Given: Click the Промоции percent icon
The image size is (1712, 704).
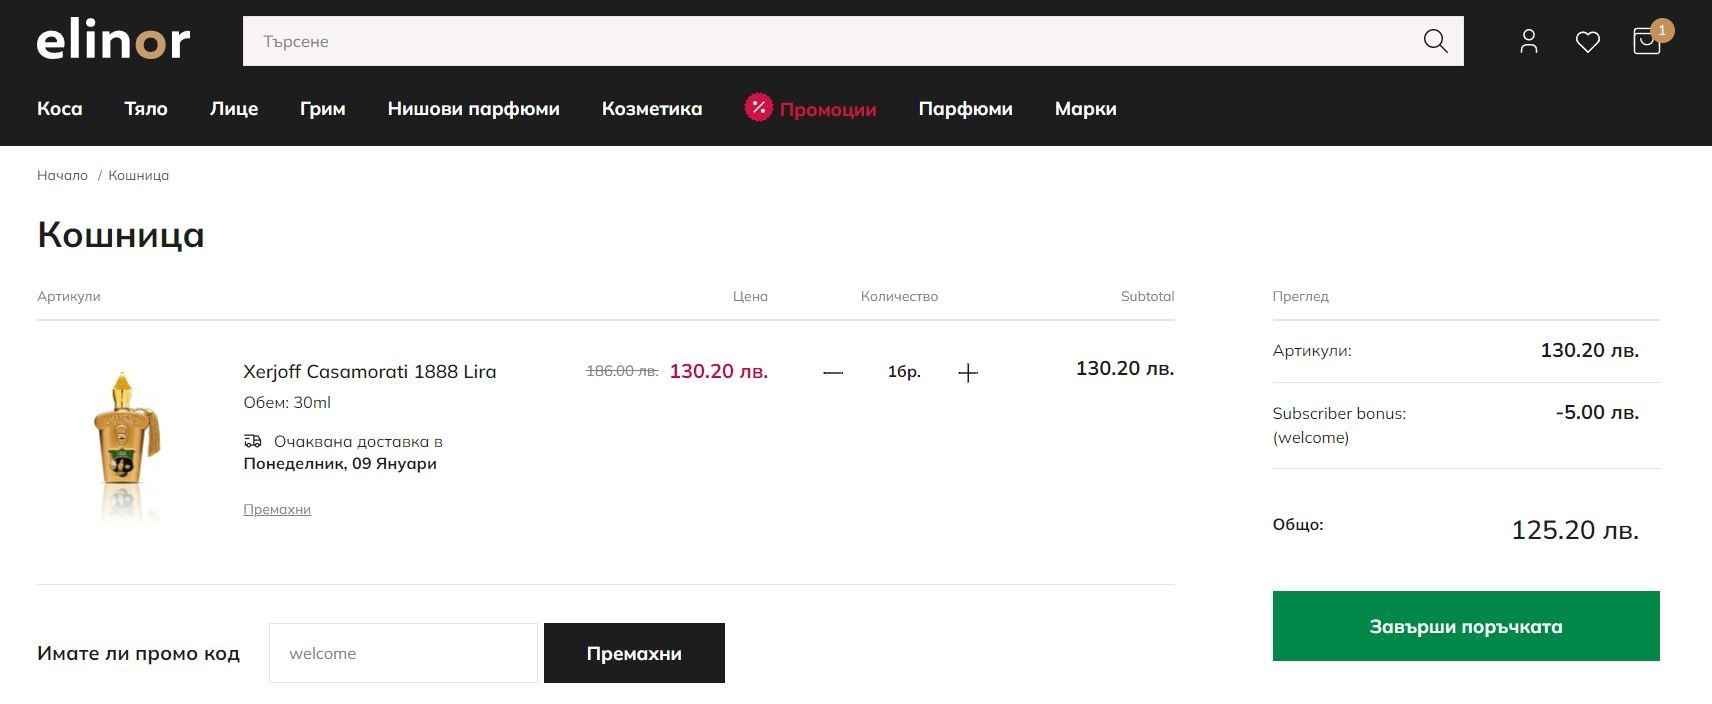Looking at the screenshot, I should pos(758,107).
